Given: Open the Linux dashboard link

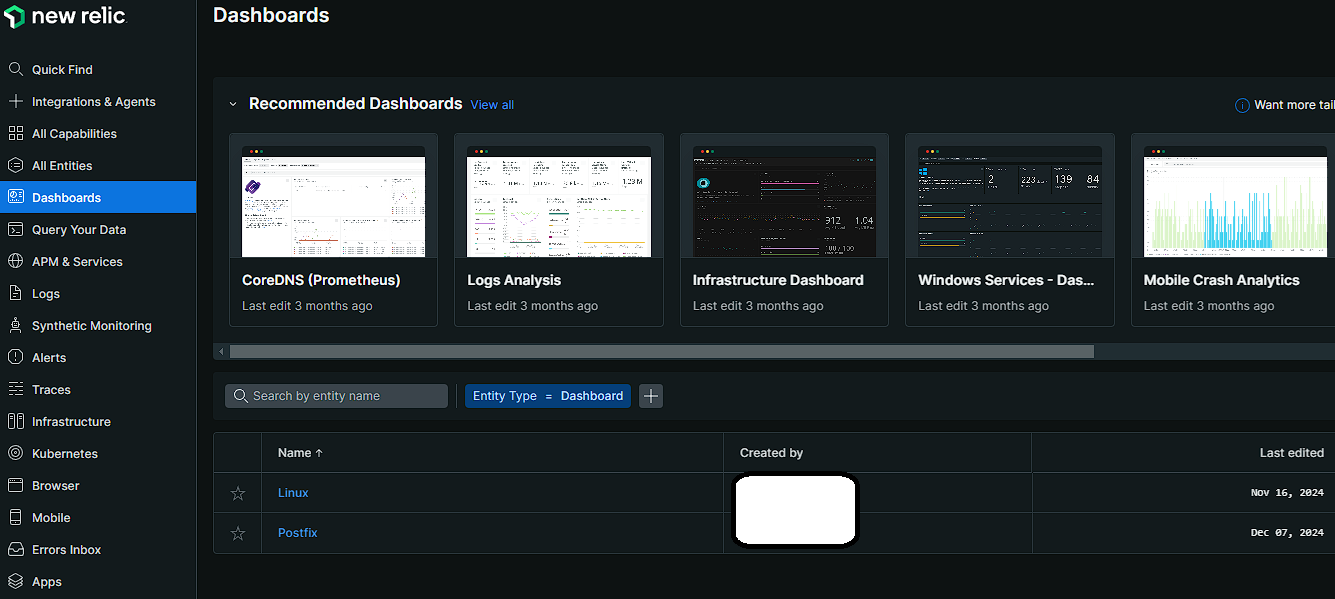Looking at the screenshot, I should pyautogui.click(x=293, y=493).
